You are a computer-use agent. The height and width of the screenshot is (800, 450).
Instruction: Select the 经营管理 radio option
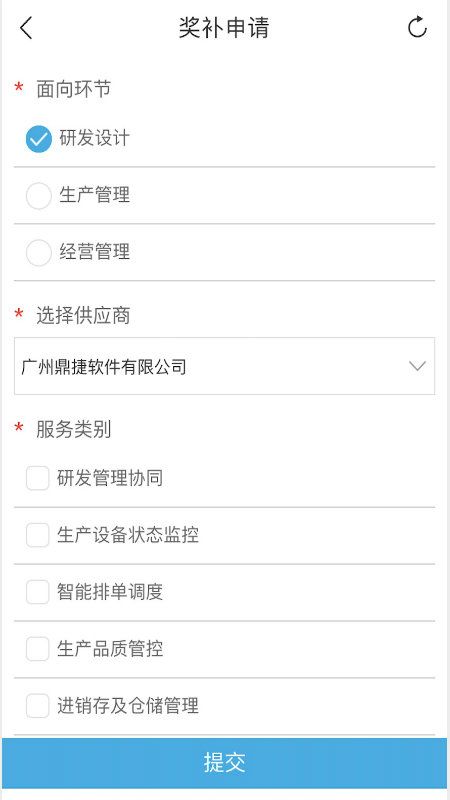pyautogui.click(x=39, y=253)
